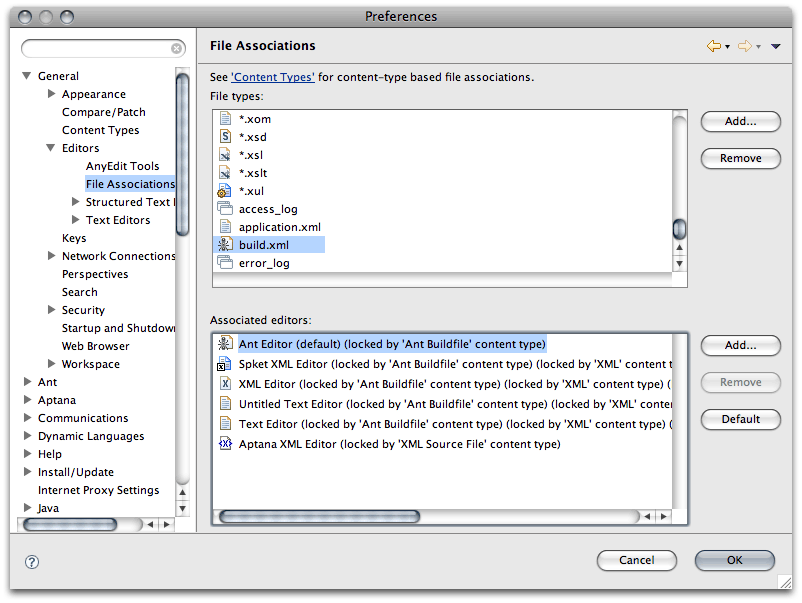The width and height of the screenshot is (802, 603).
Task: Click the help question mark icon
Action: click(32, 562)
